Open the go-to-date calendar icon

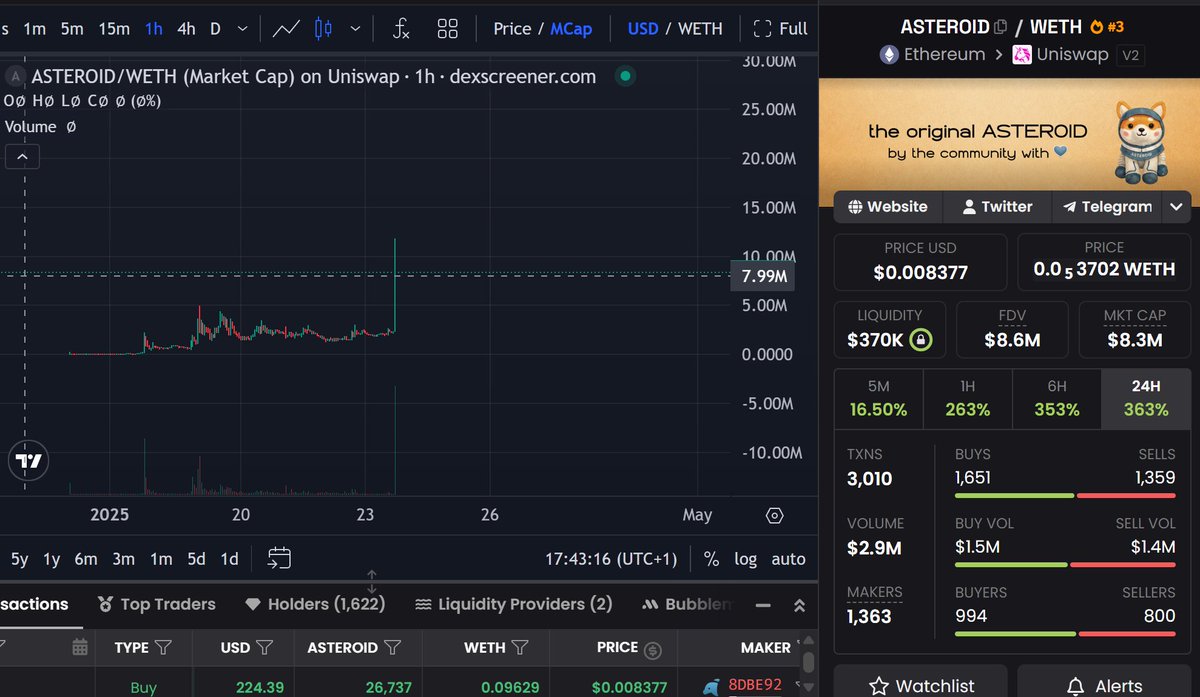click(x=279, y=558)
